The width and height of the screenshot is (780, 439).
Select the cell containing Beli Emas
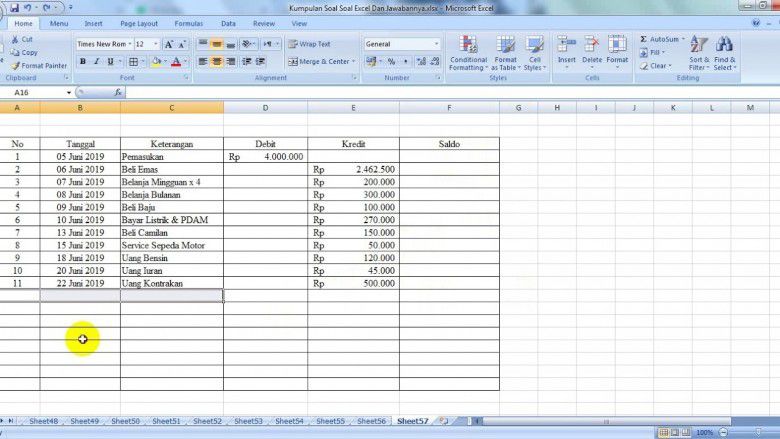click(x=171, y=170)
